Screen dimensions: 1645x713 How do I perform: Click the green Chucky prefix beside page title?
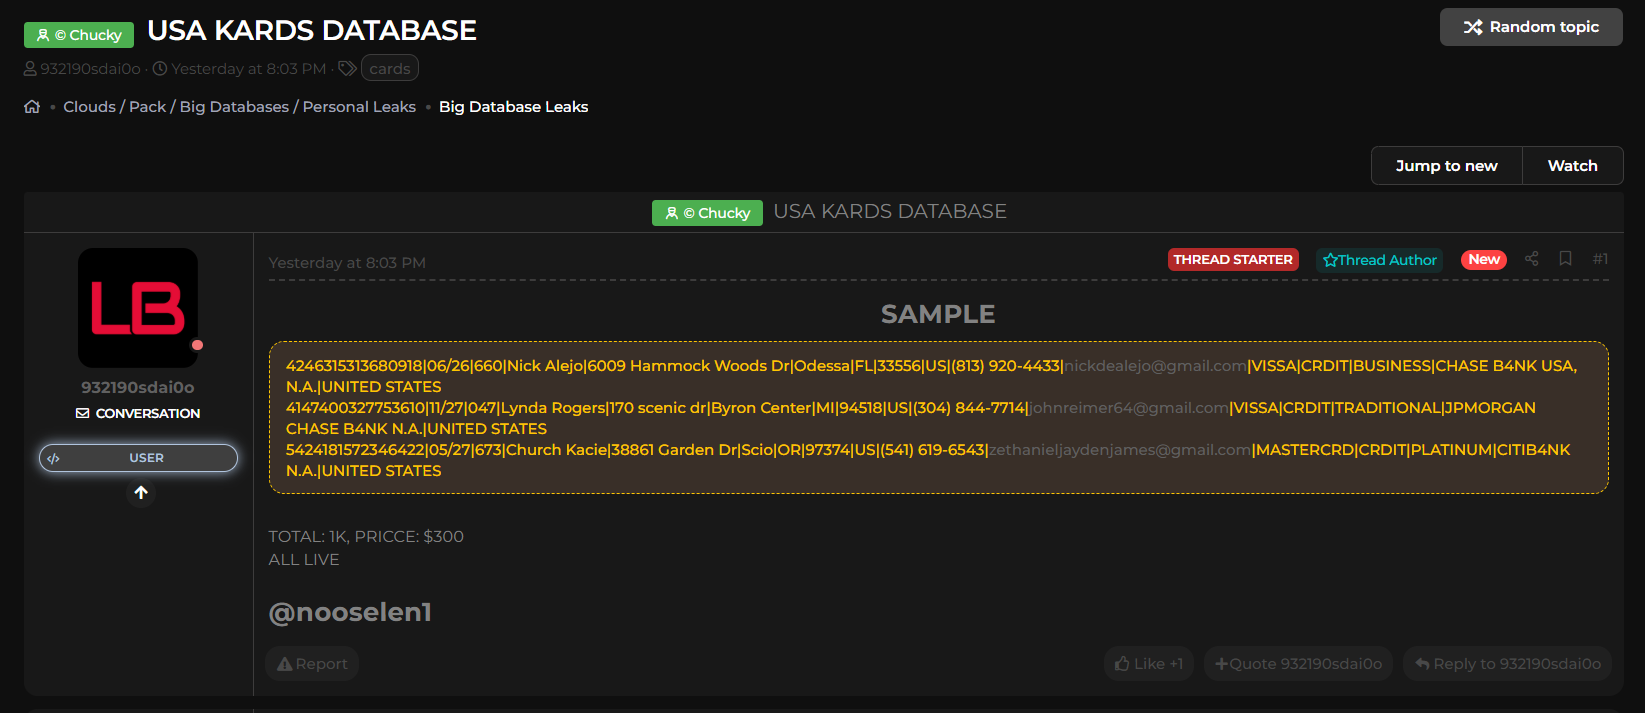79,35
